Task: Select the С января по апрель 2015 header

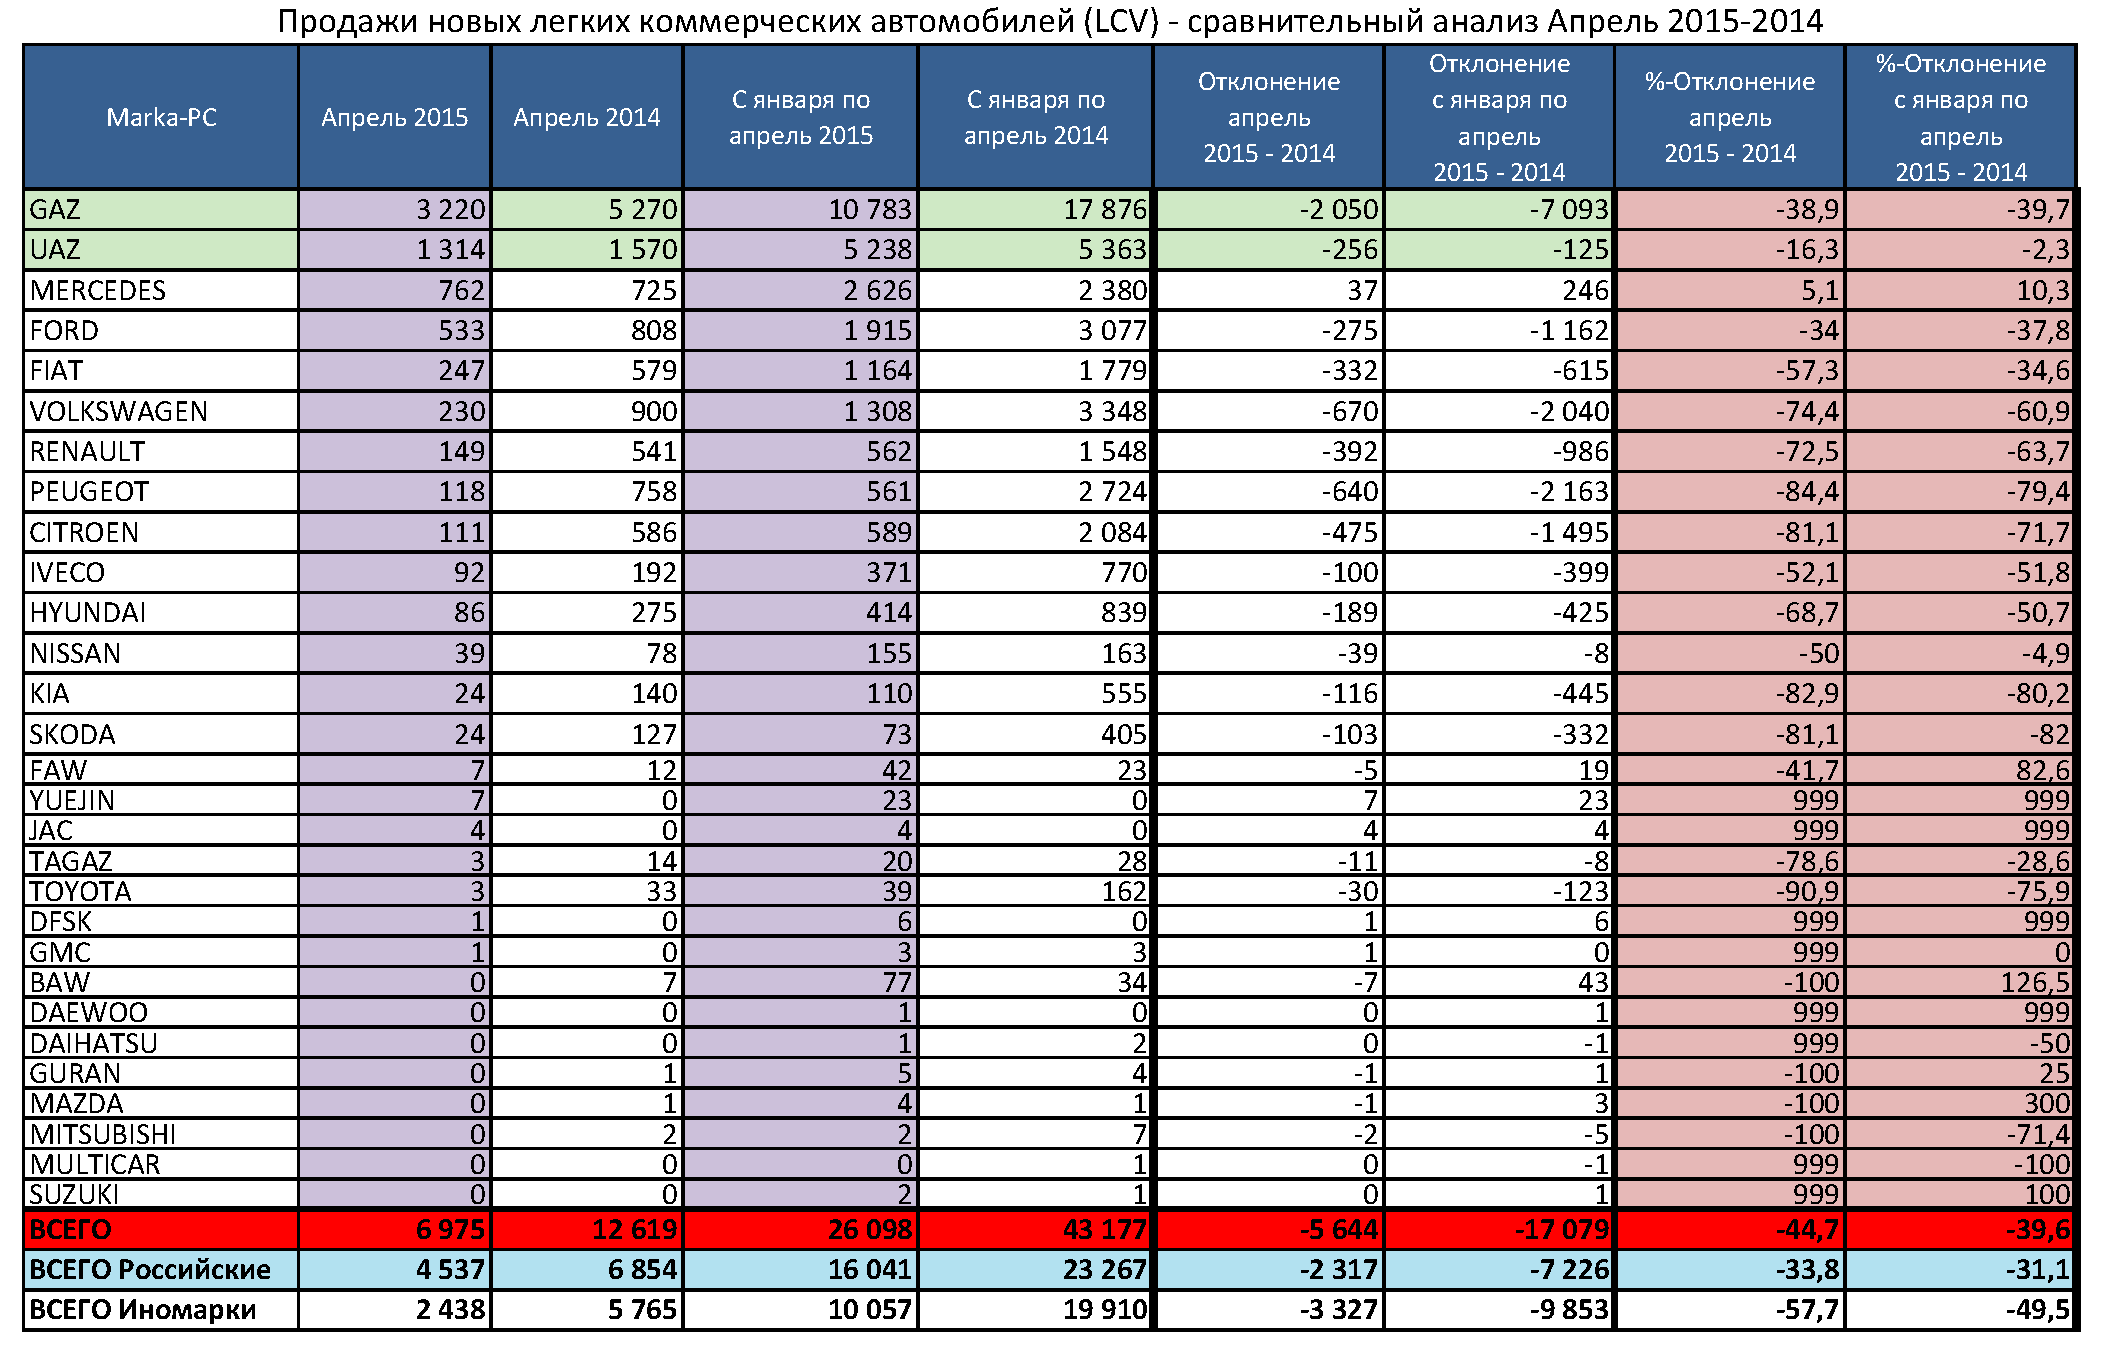Action: [x=800, y=117]
